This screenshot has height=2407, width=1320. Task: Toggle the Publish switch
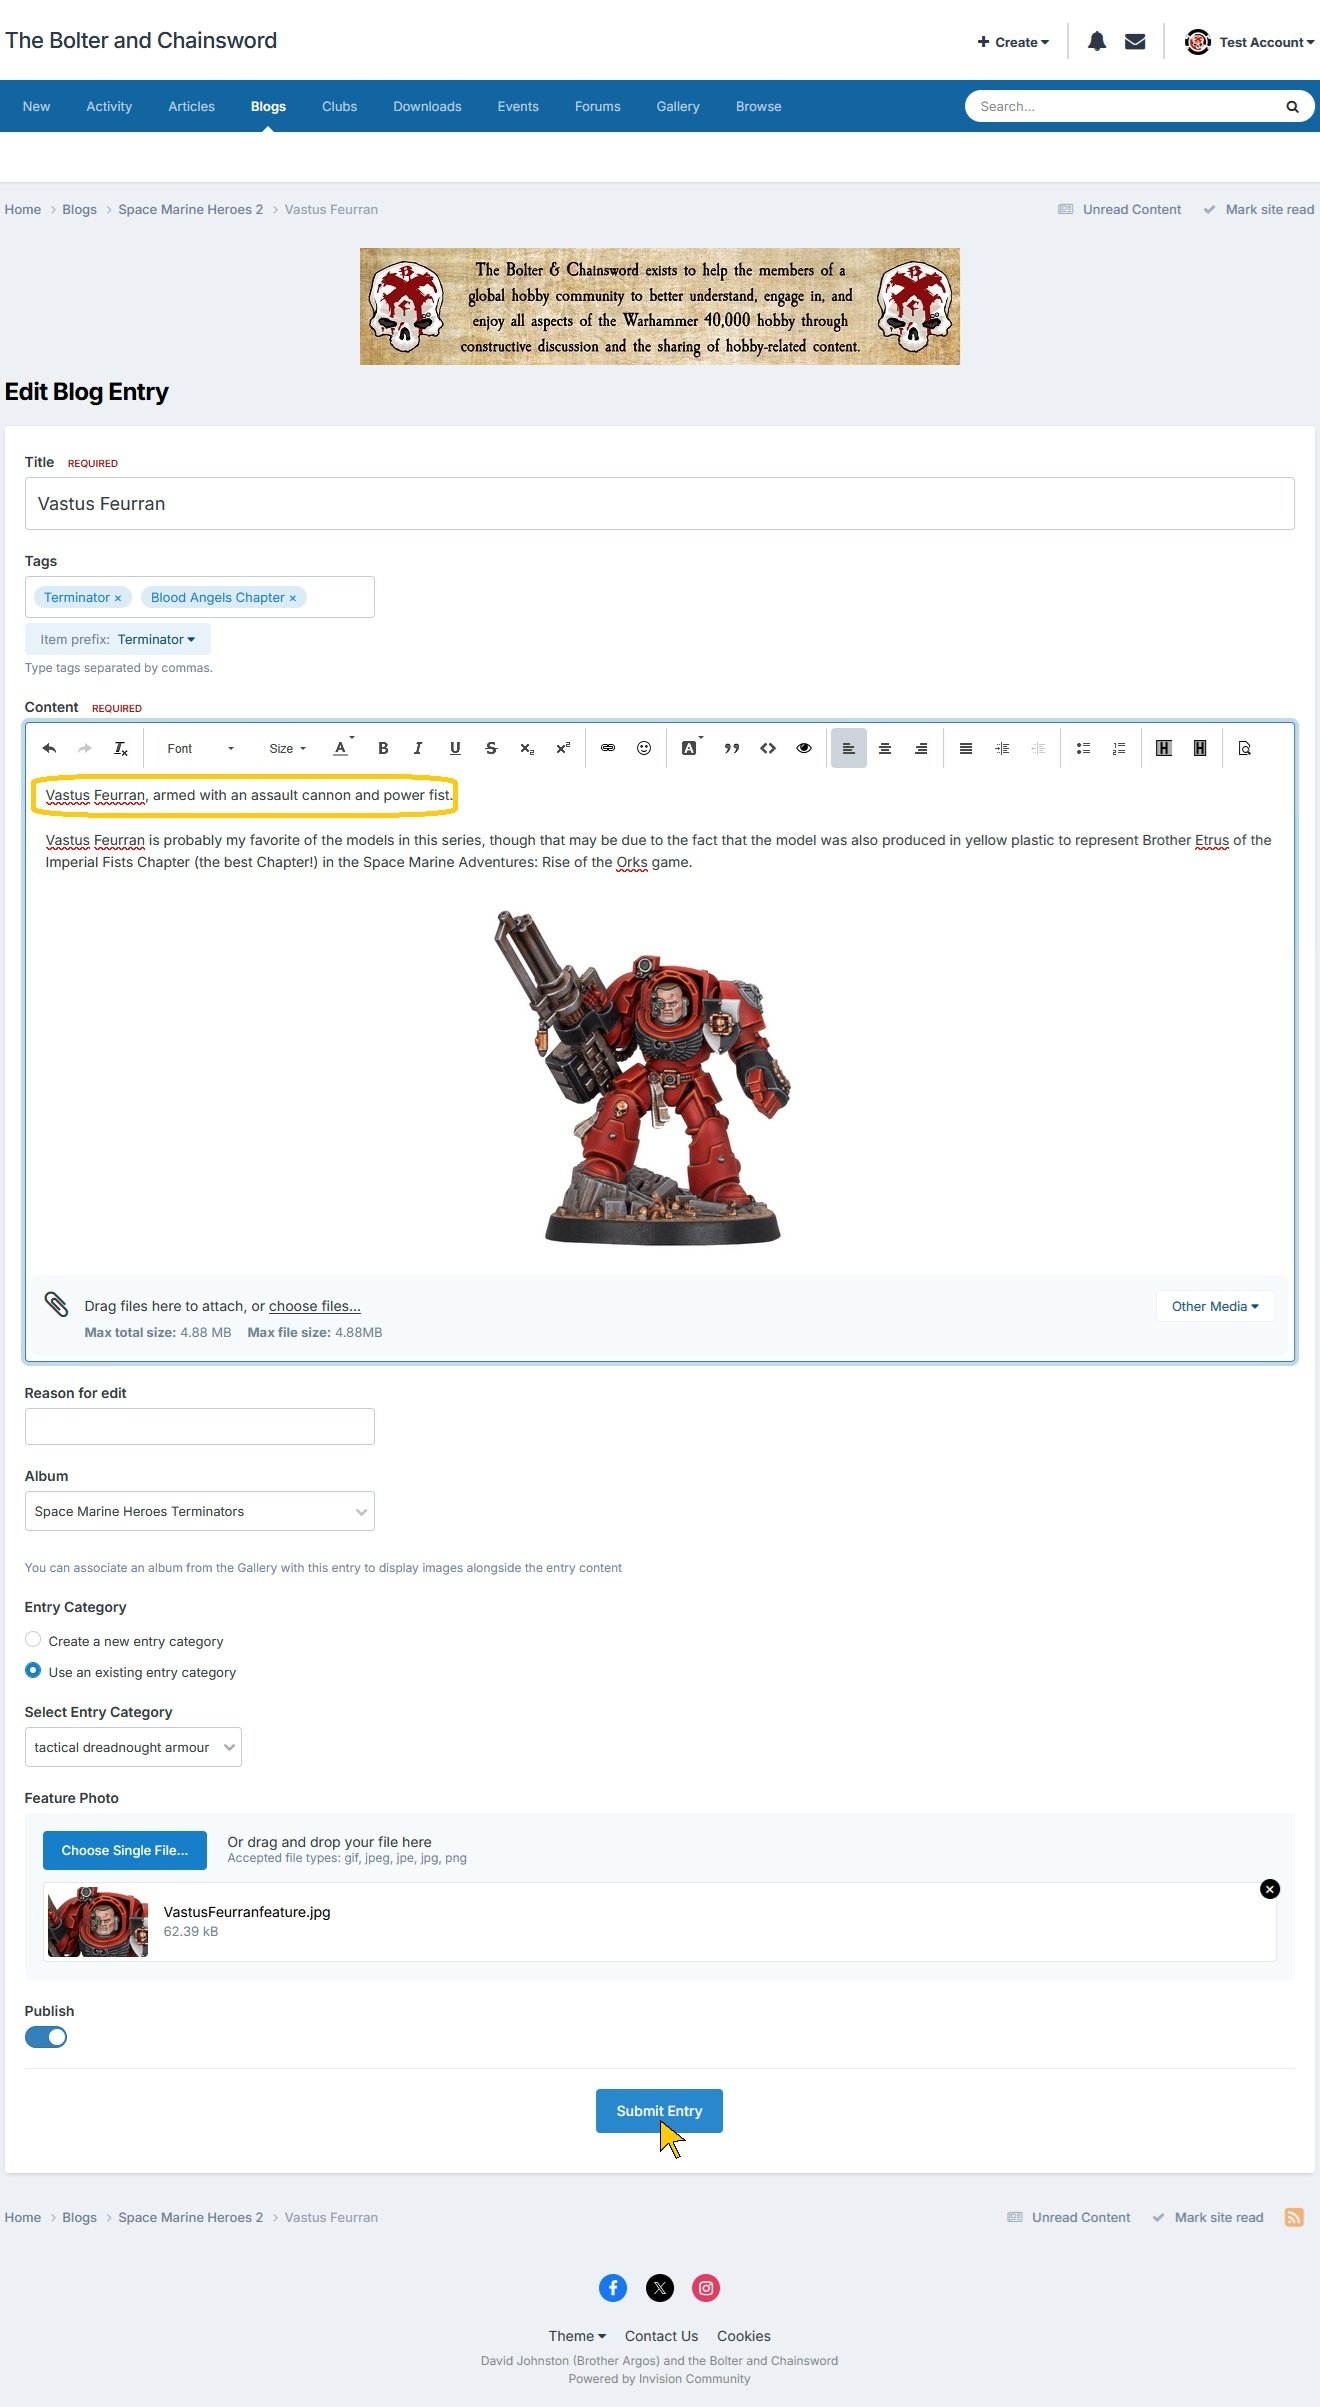pos(46,2037)
